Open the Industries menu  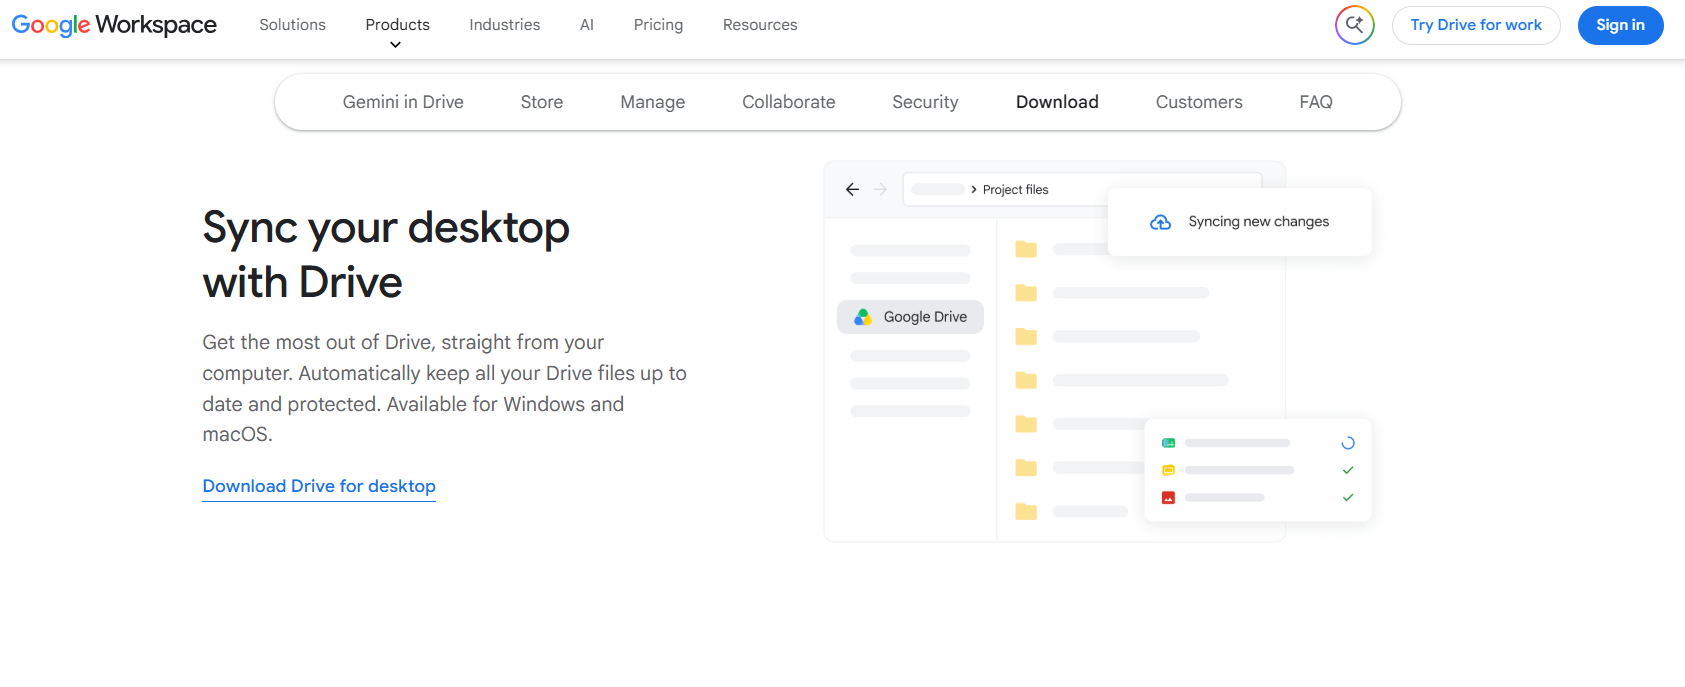[505, 25]
